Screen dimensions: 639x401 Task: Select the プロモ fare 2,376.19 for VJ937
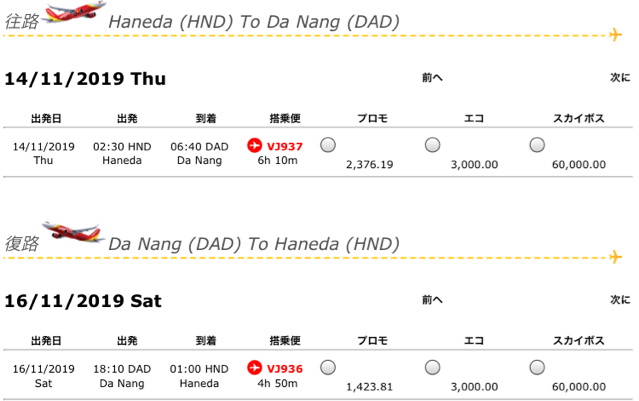328,145
